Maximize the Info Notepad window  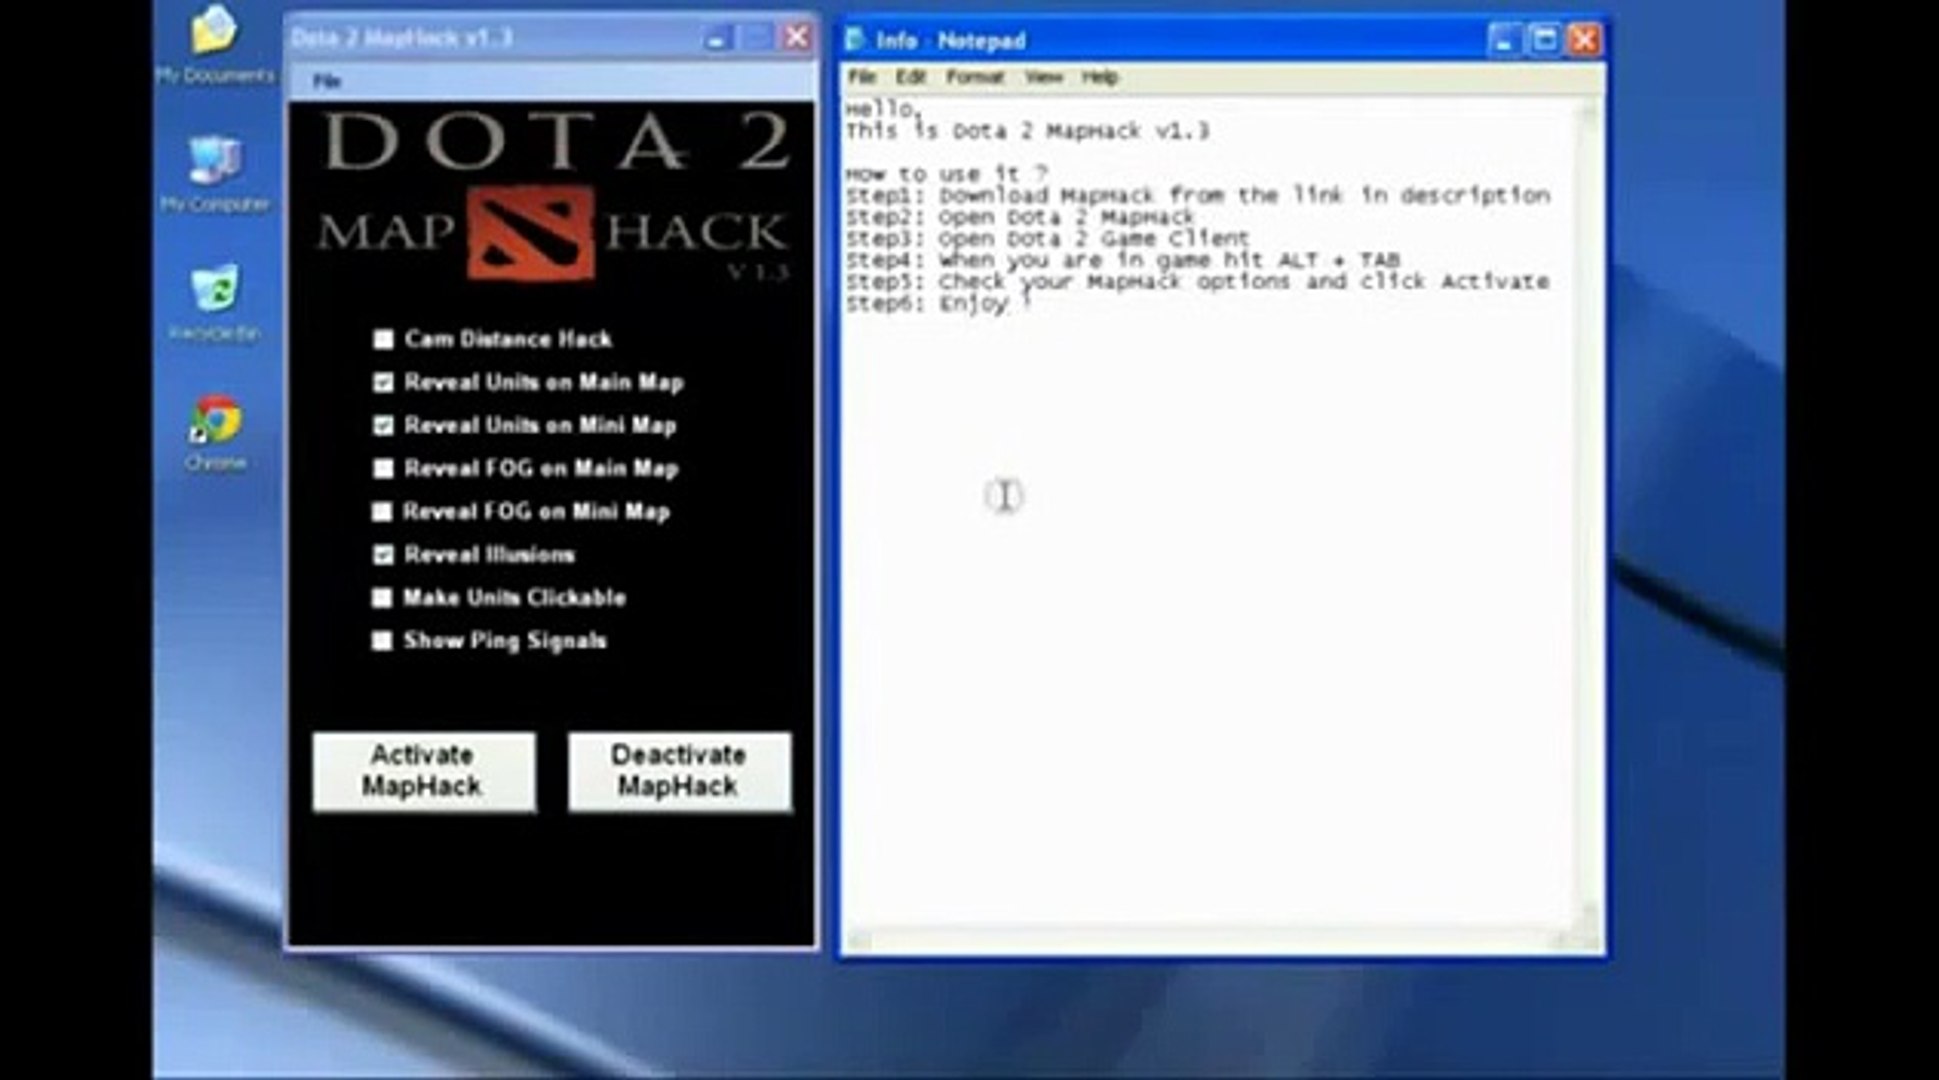1544,40
